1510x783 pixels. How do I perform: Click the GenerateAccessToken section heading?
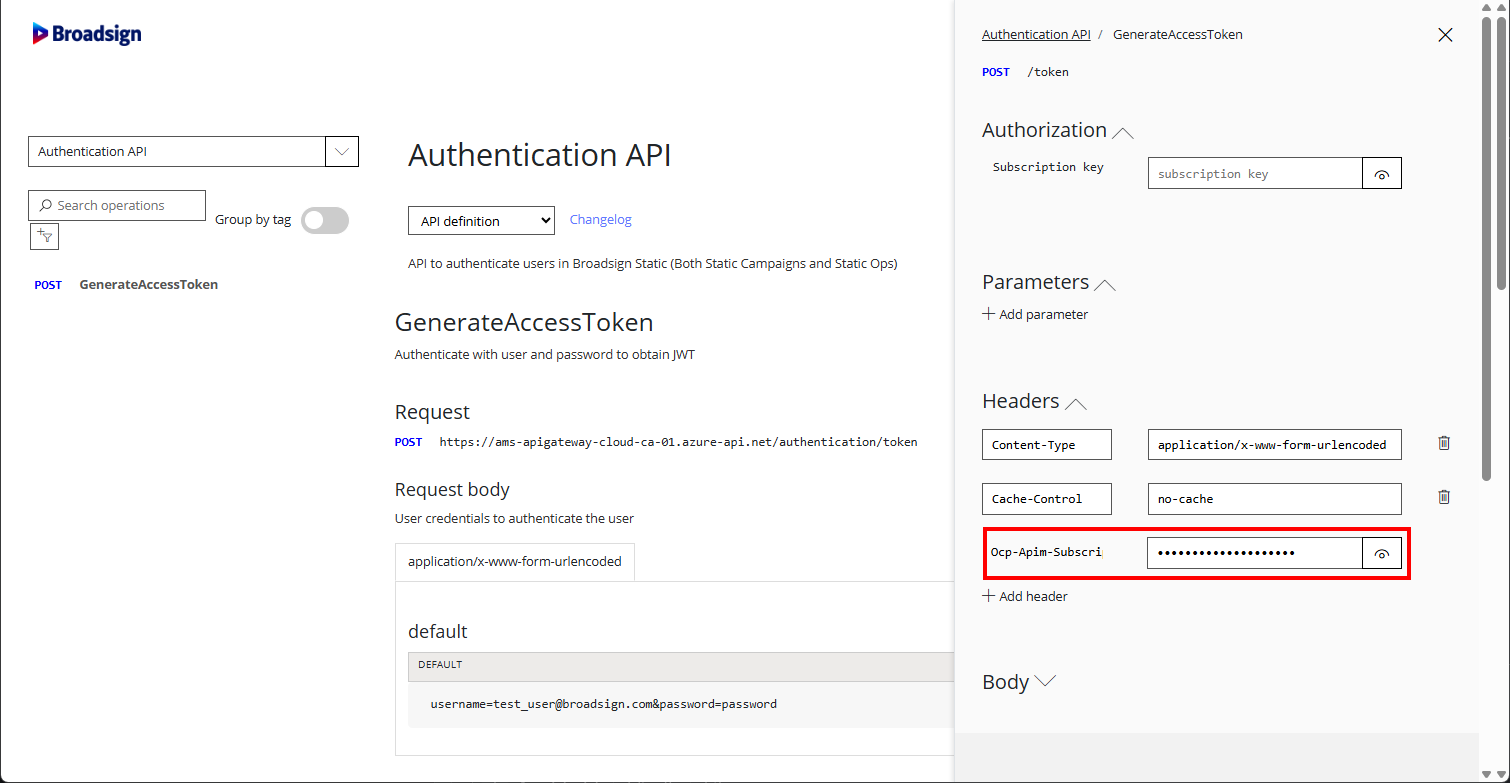point(524,322)
